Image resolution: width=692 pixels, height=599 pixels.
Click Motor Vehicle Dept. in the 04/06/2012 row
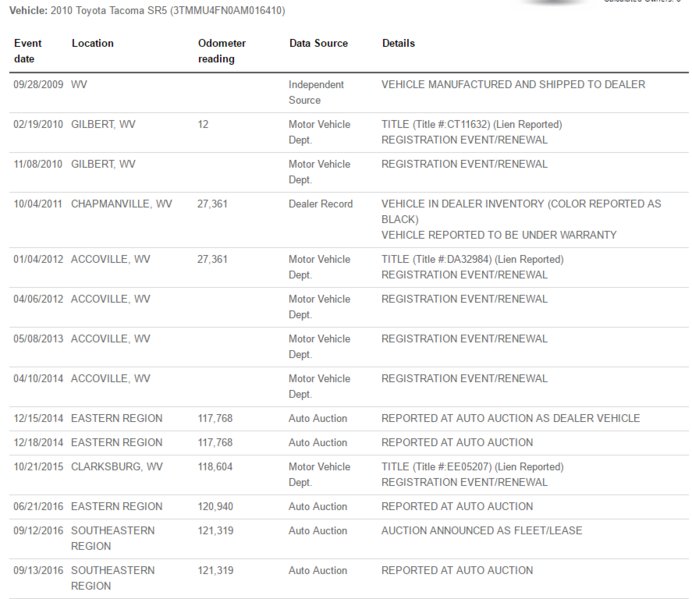point(319,307)
